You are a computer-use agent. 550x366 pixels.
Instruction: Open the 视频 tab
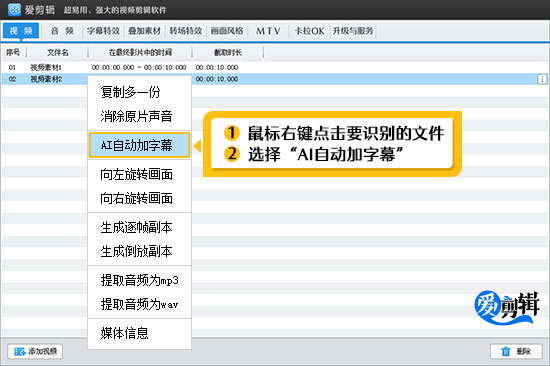click(x=21, y=31)
